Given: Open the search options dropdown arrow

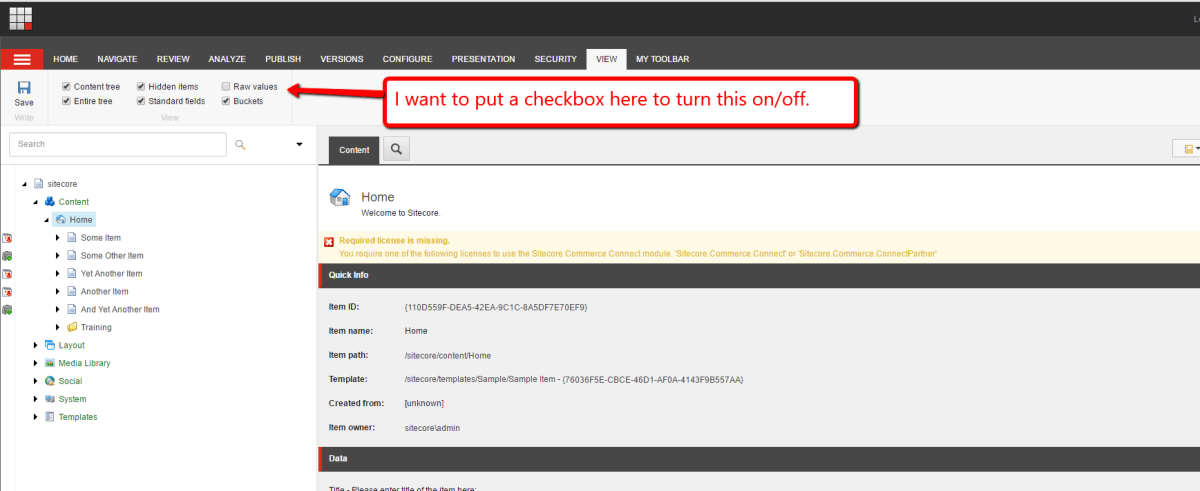Looking at the screenshot, I should pyautogui.click(x=299, y=145).
